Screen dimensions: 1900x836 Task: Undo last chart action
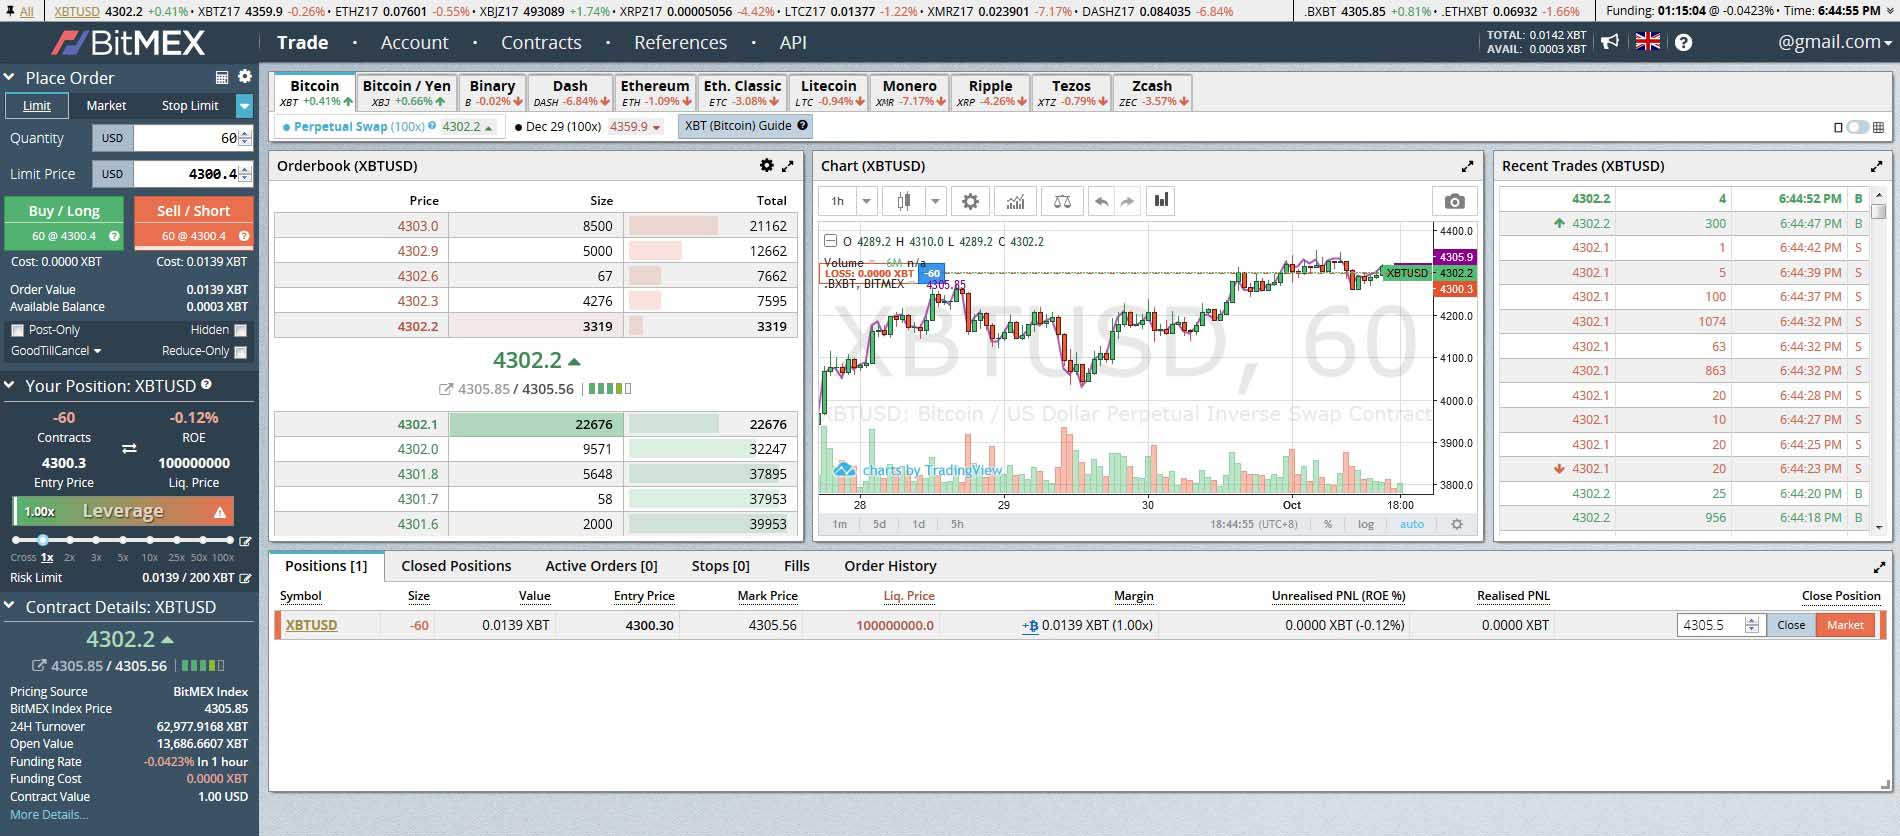click(x=1101, y=201)
